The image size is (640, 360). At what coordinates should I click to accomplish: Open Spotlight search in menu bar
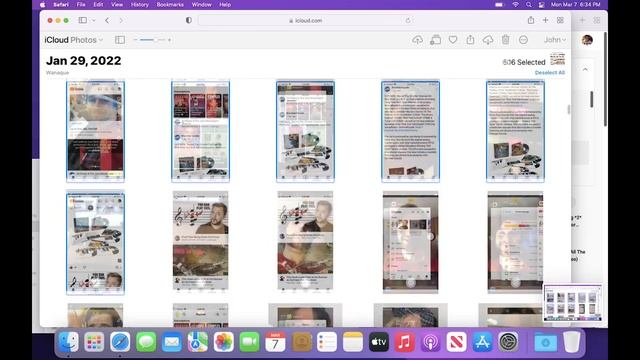pyautogui.click(x=529, y=4)
